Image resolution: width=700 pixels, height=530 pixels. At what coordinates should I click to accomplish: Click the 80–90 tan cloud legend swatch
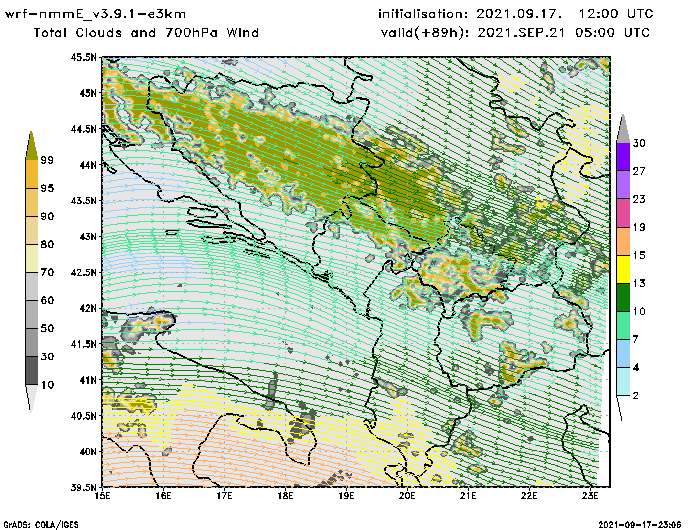pyautogui.click(x=31, y=230)
